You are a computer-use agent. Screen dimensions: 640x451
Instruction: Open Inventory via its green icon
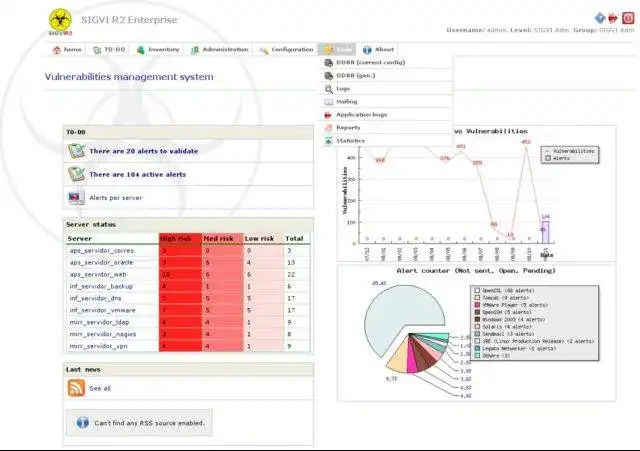click(x=140, y=50)
